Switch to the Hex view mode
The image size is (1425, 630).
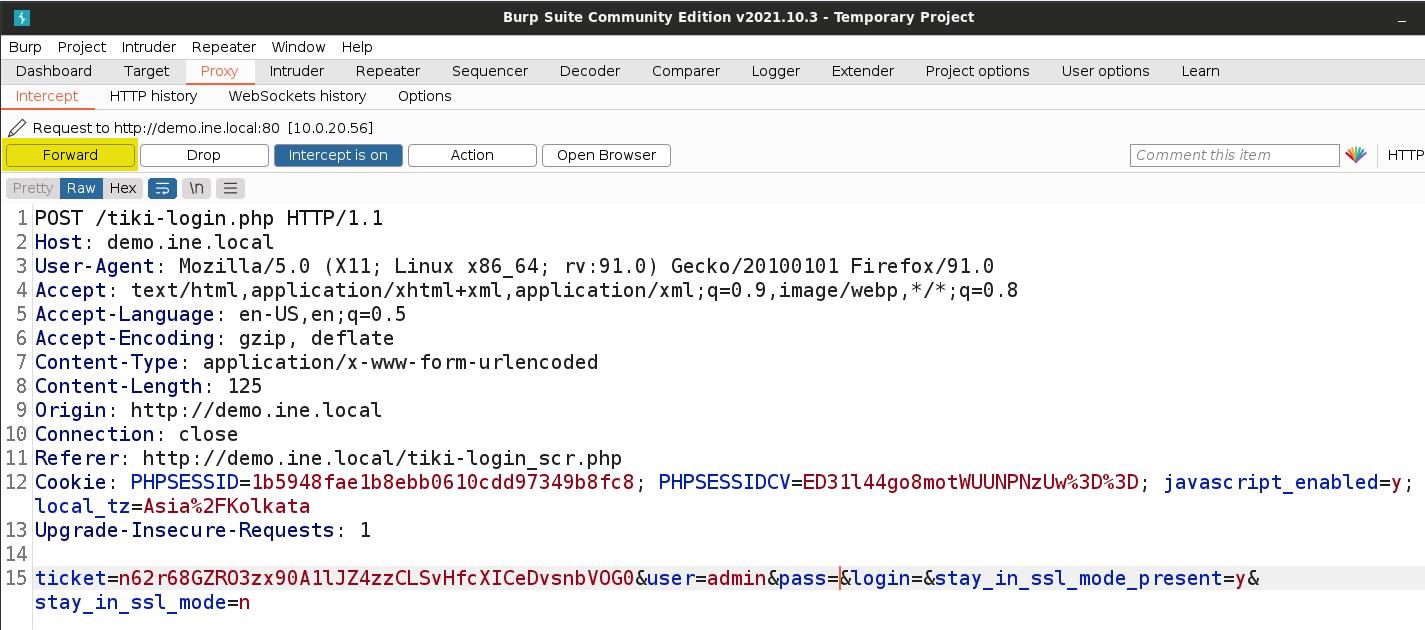click(x=123, y=188)
